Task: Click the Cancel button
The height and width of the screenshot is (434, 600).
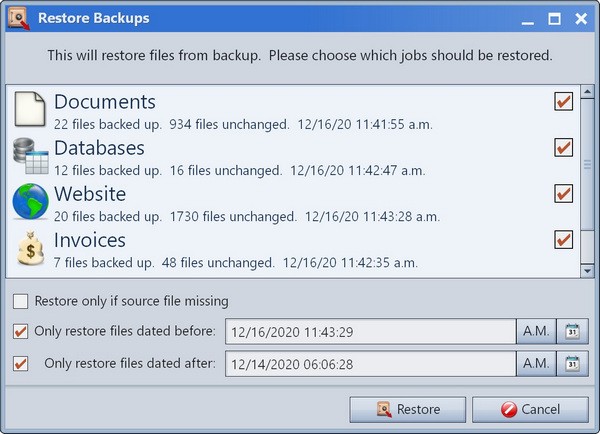Action: click(x=530, y=410)
